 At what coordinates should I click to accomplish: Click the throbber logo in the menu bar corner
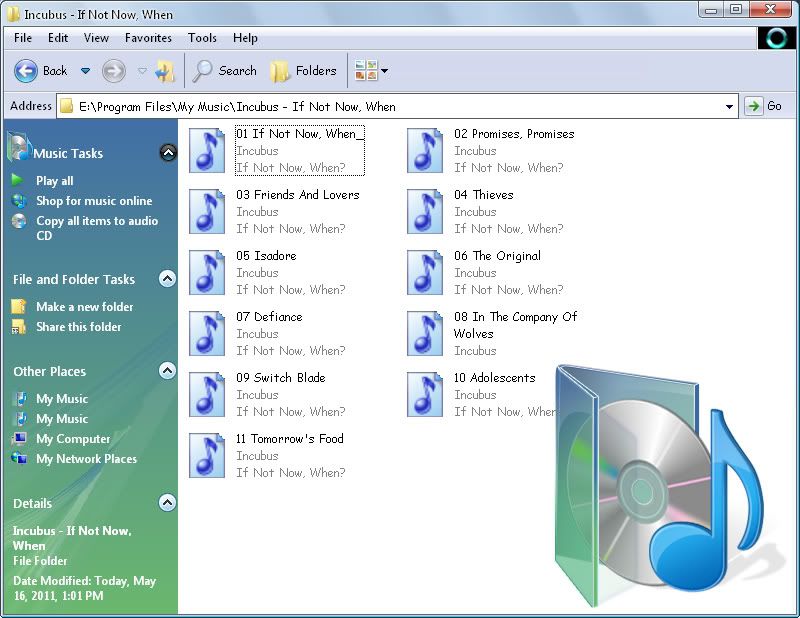click(777, 38)
